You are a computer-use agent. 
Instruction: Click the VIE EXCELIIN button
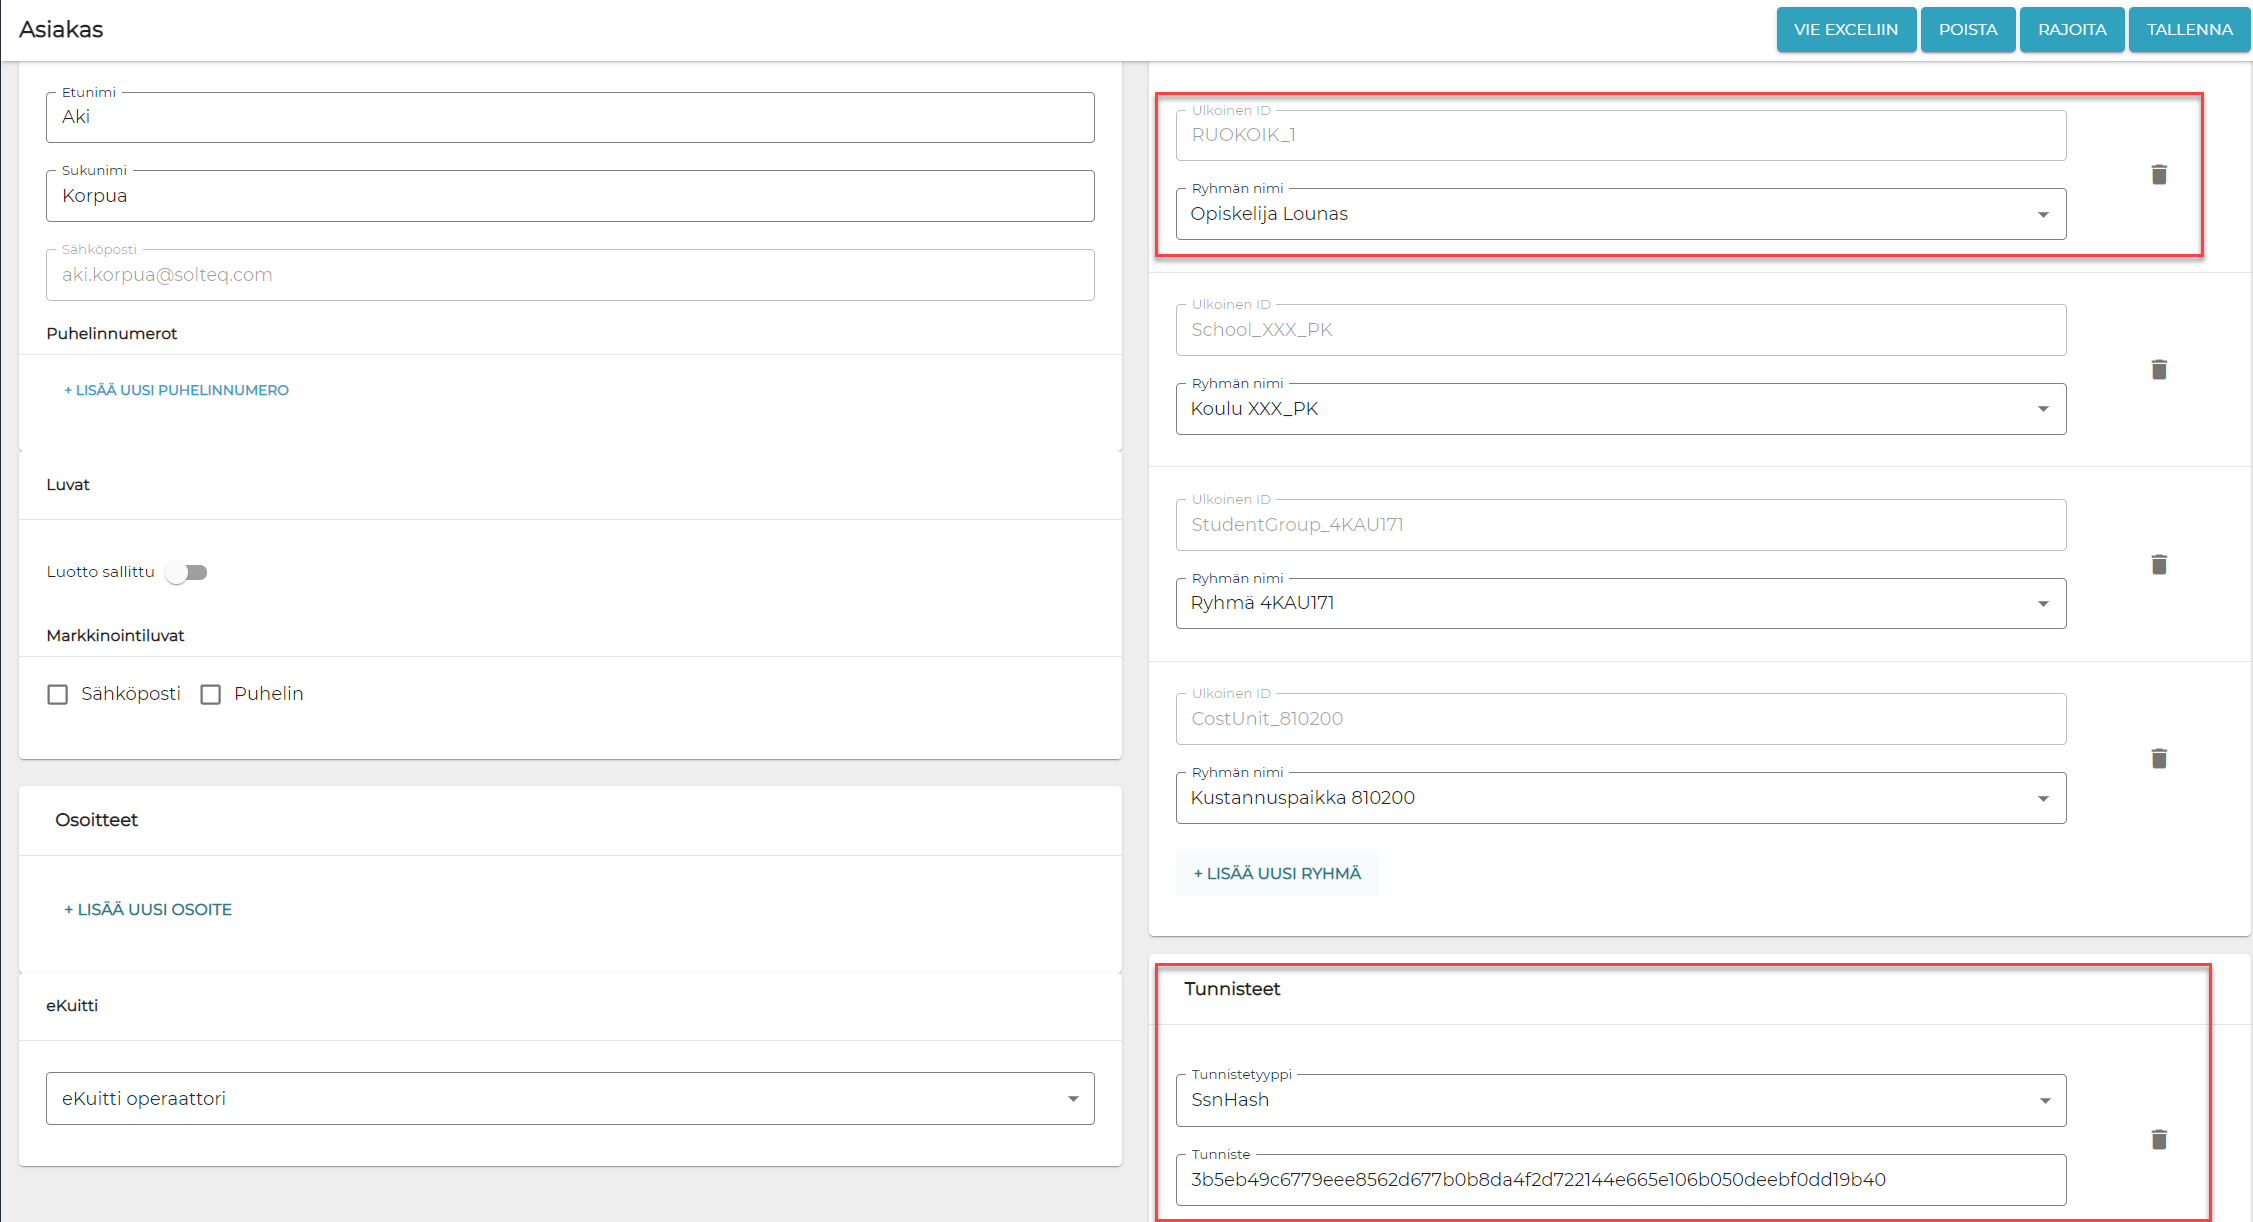(1845, 30)
